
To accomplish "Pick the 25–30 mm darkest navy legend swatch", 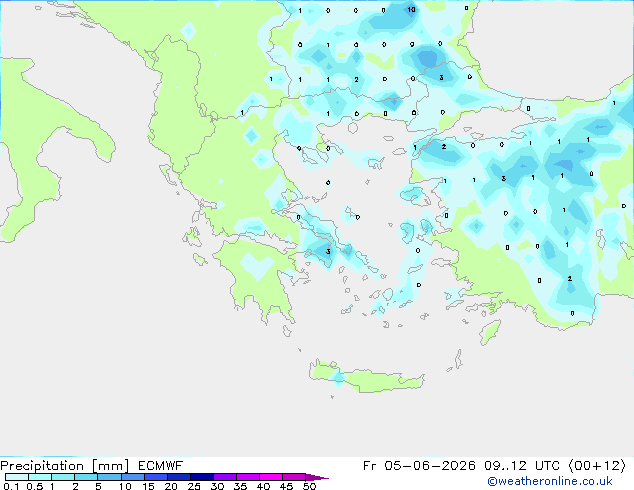I will coord(202,477).
